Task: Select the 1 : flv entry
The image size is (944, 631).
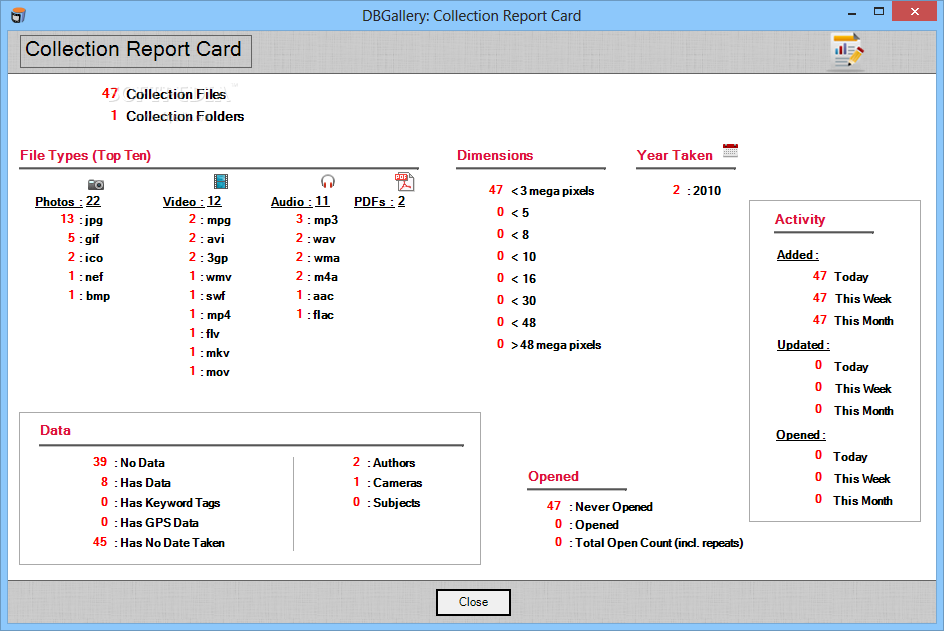Action: pyautogui.click(x=205, y=334)
